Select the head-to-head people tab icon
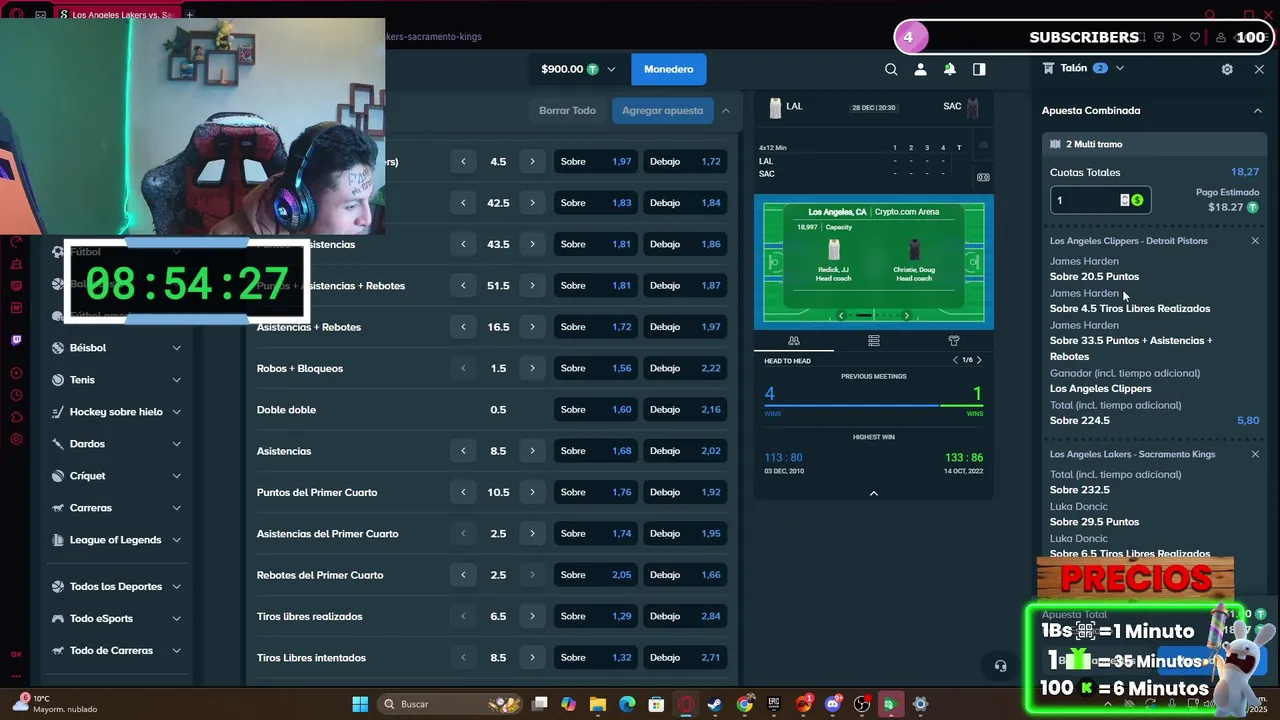 tap(793, 341)
